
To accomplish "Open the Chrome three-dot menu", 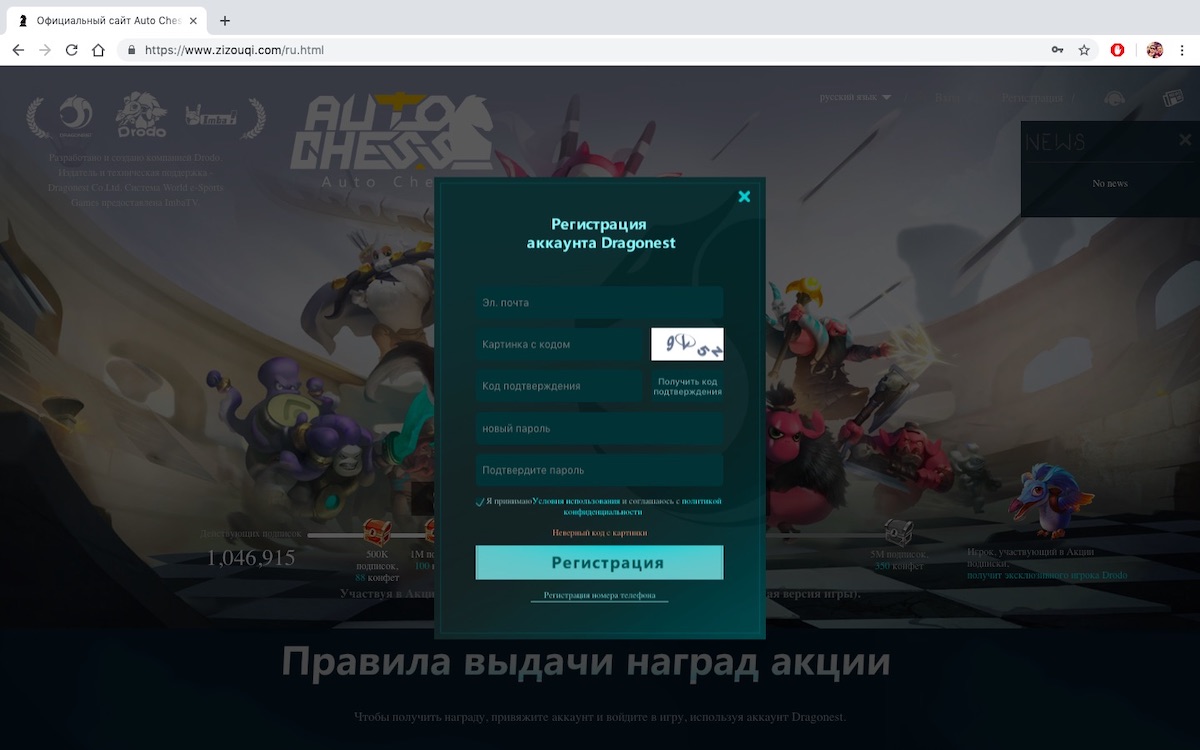I will tap(1183, 50).
